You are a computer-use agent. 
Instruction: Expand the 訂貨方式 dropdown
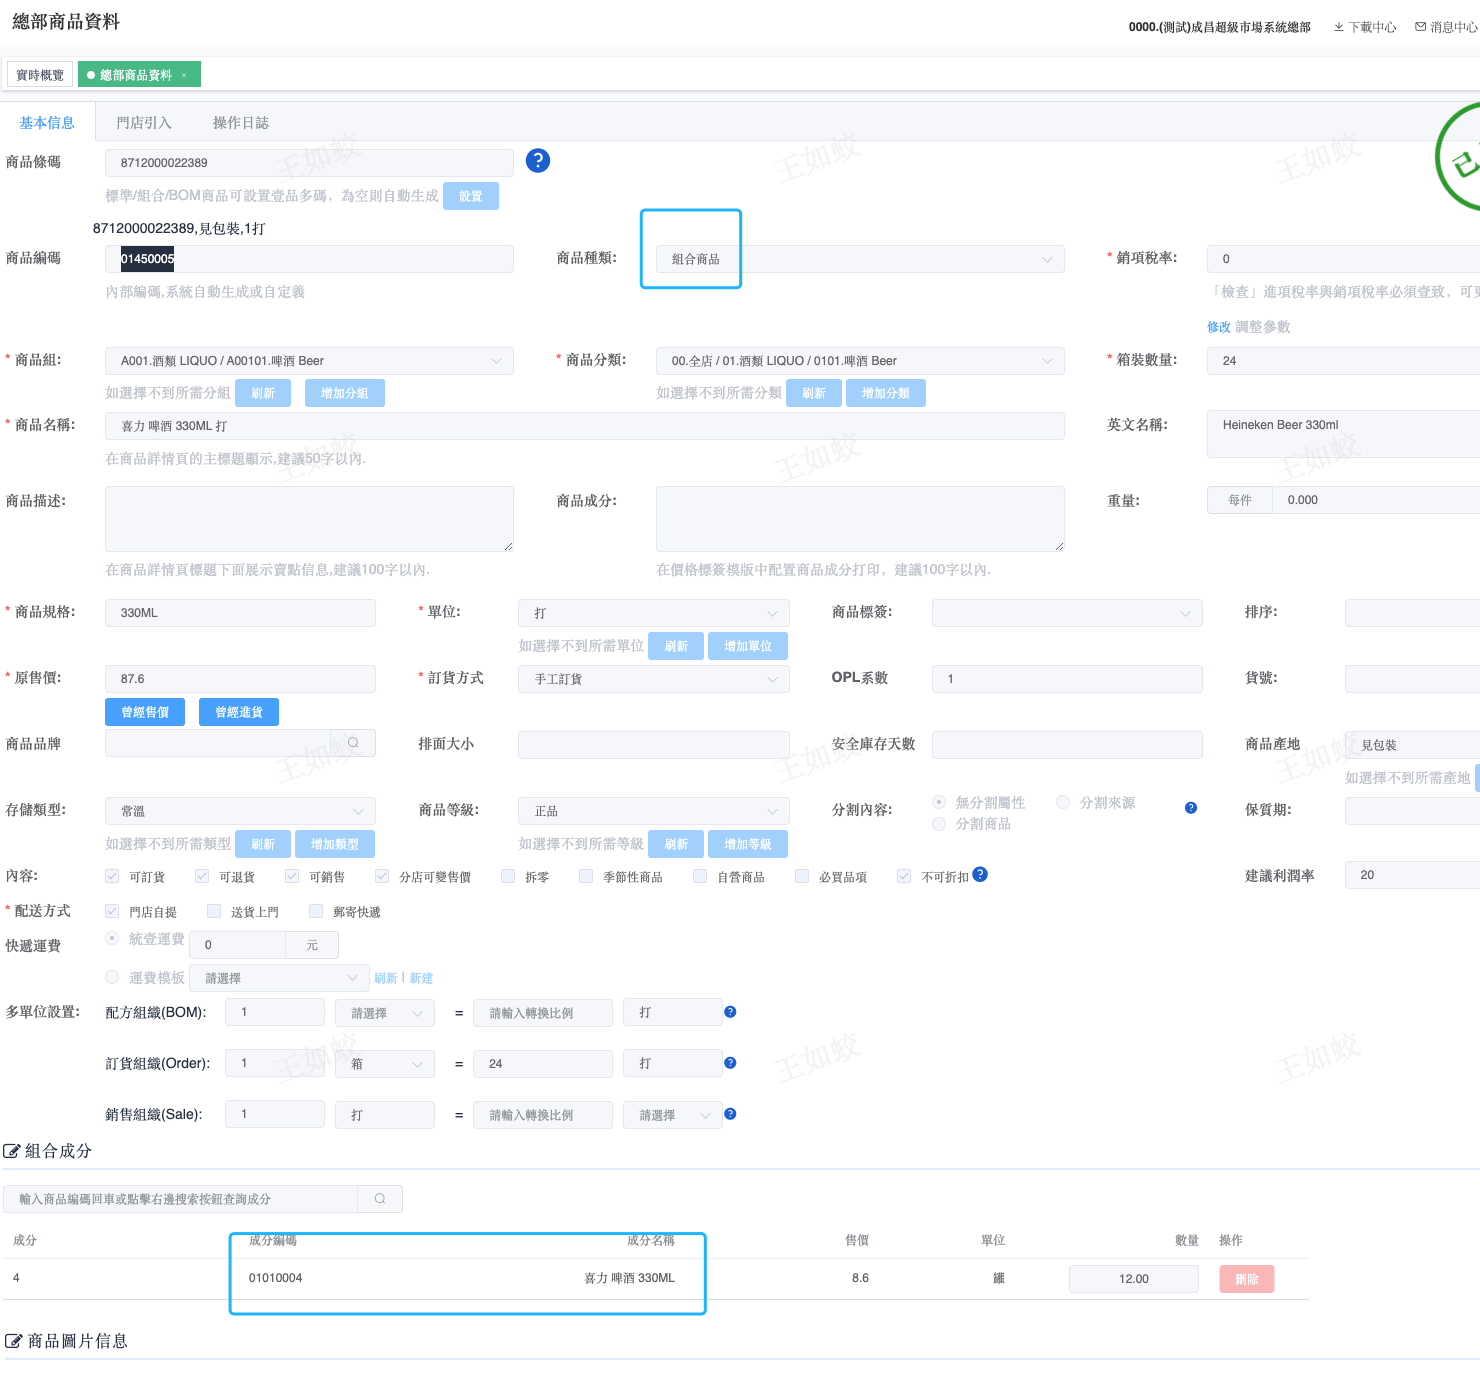tap(653, 679)
